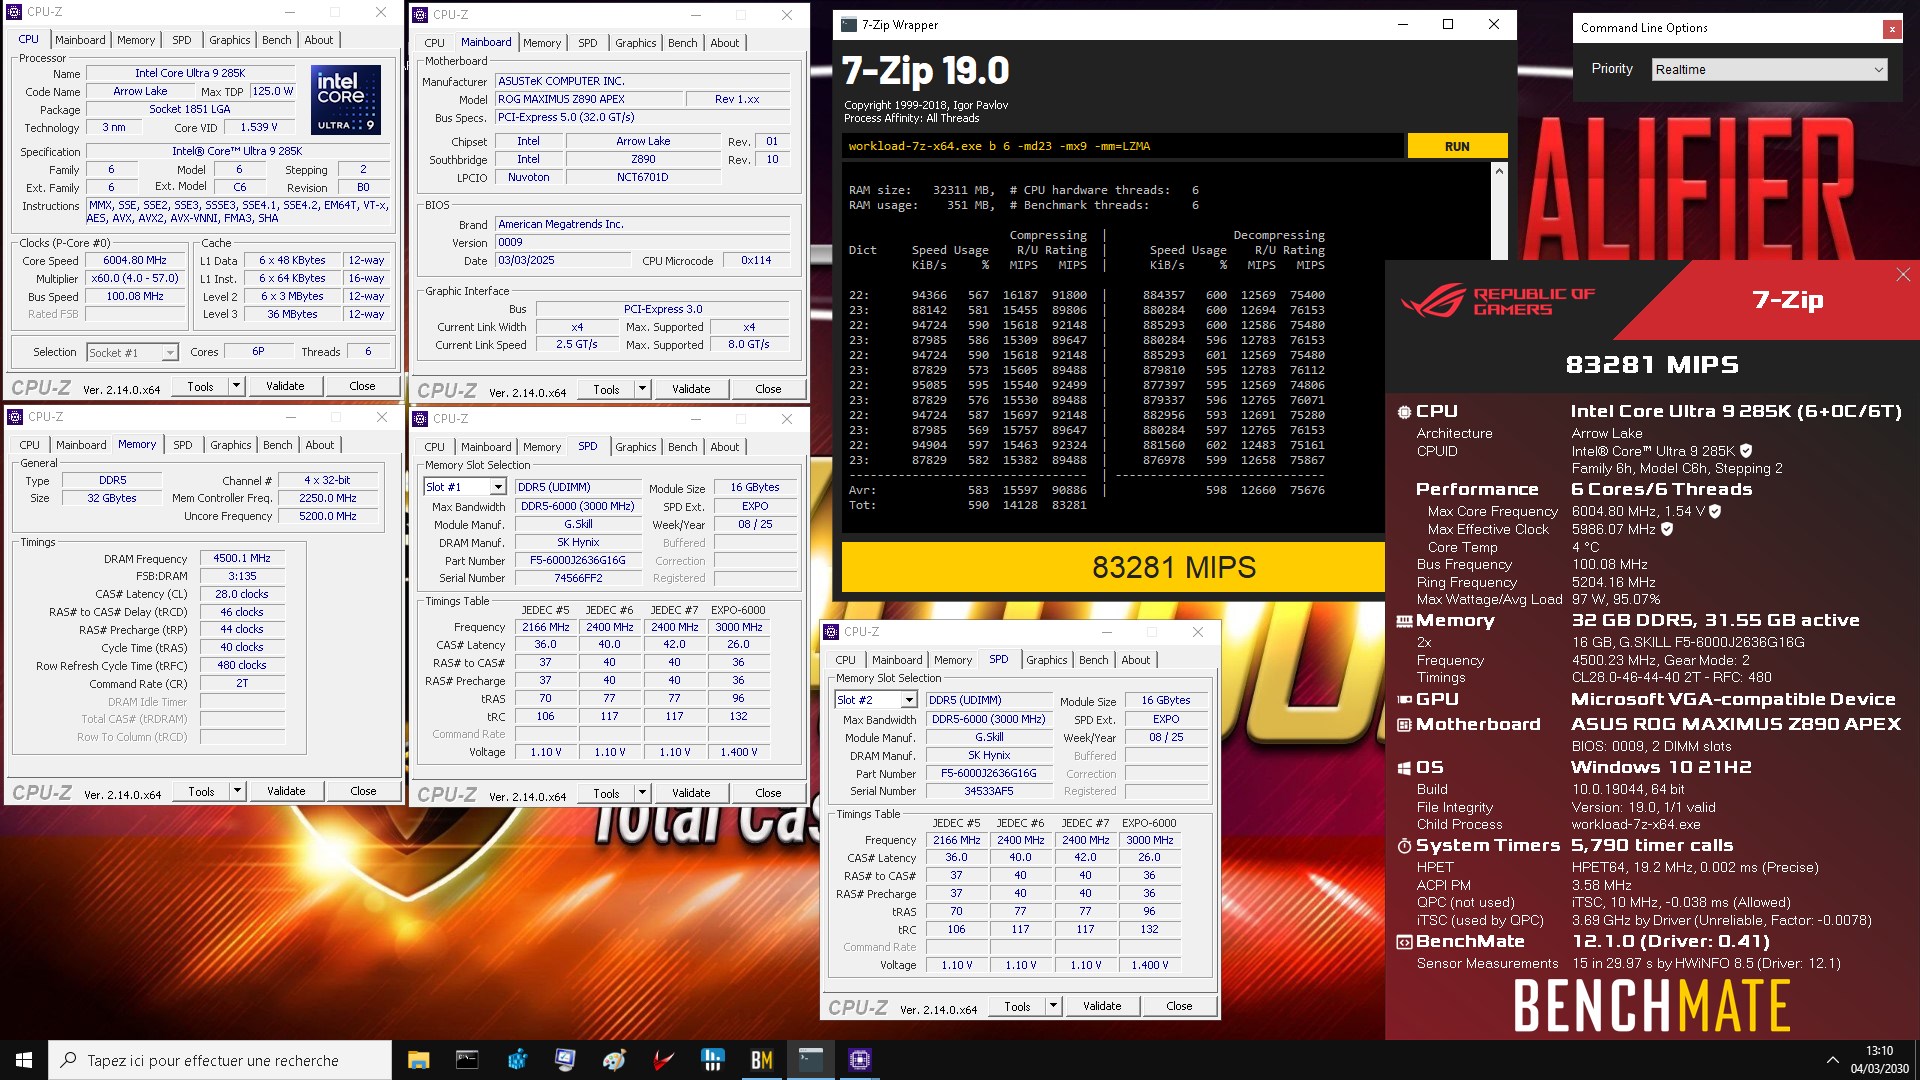
Task: Click the Uncore Frequency value 5200.0 MHz
Action: click(328, 516)
